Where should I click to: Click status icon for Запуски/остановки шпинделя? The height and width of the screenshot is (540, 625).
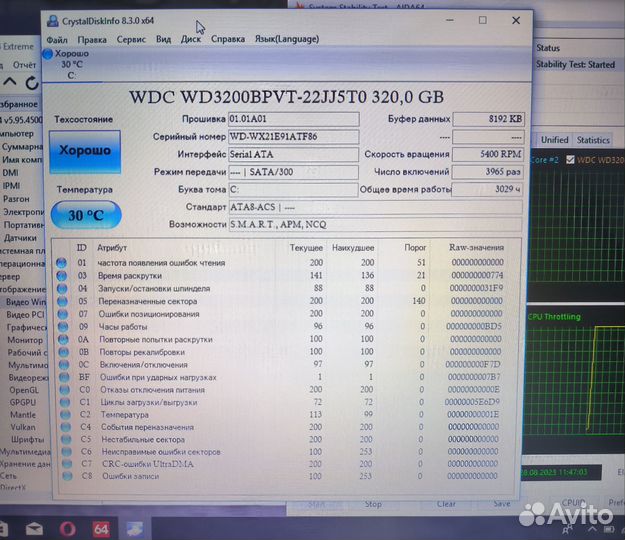point(61,289)
